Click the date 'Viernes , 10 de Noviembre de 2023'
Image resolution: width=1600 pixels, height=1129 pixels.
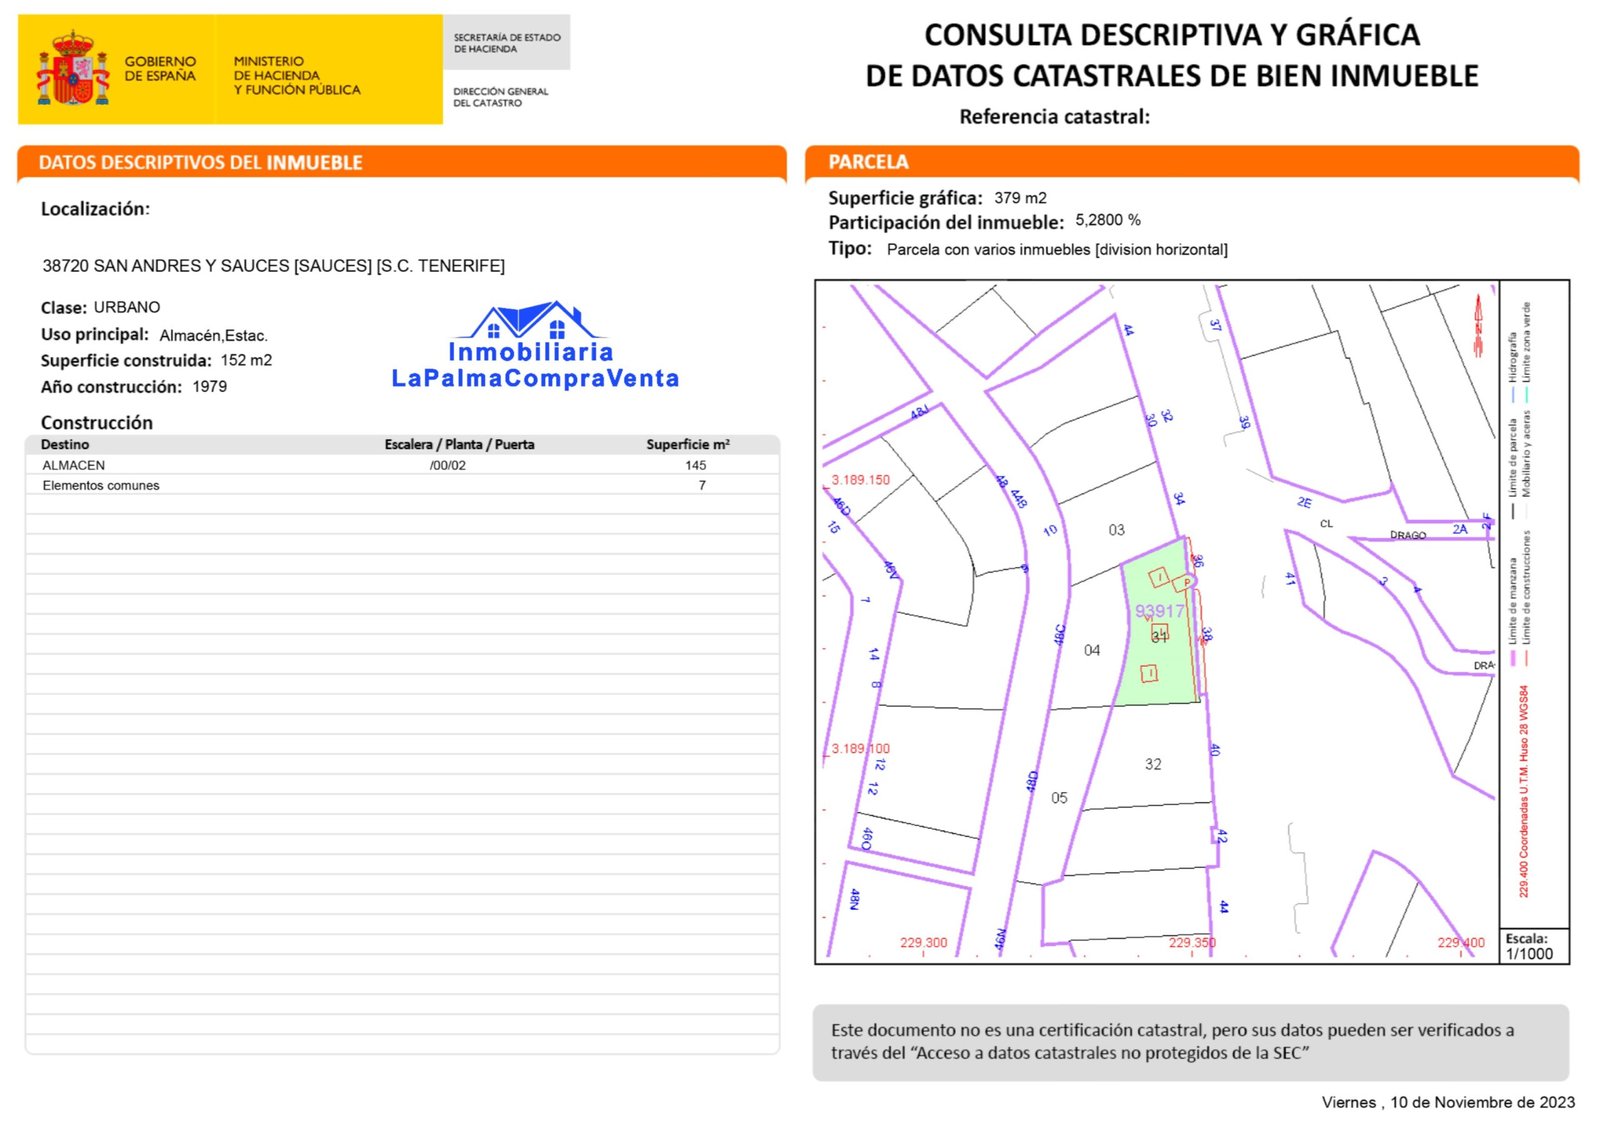pyautogui.click(x=1448, y=1102)
